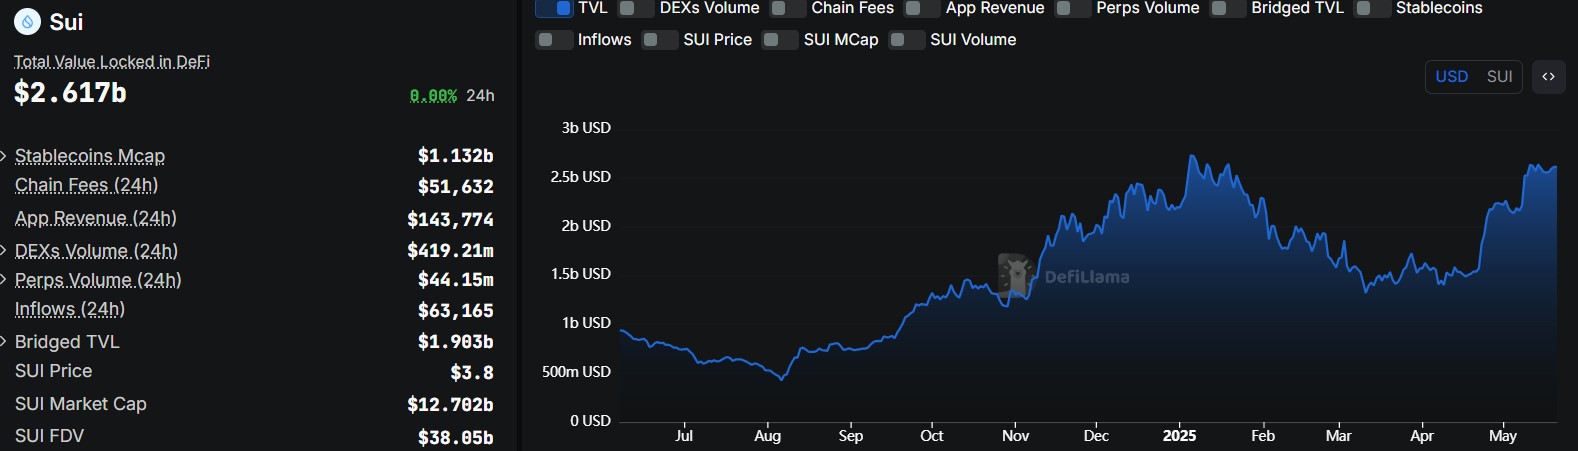Click the Aug label on chart x-axis
The width and height of the screenshot is (1578, 451).
click(x=767, y=436)
